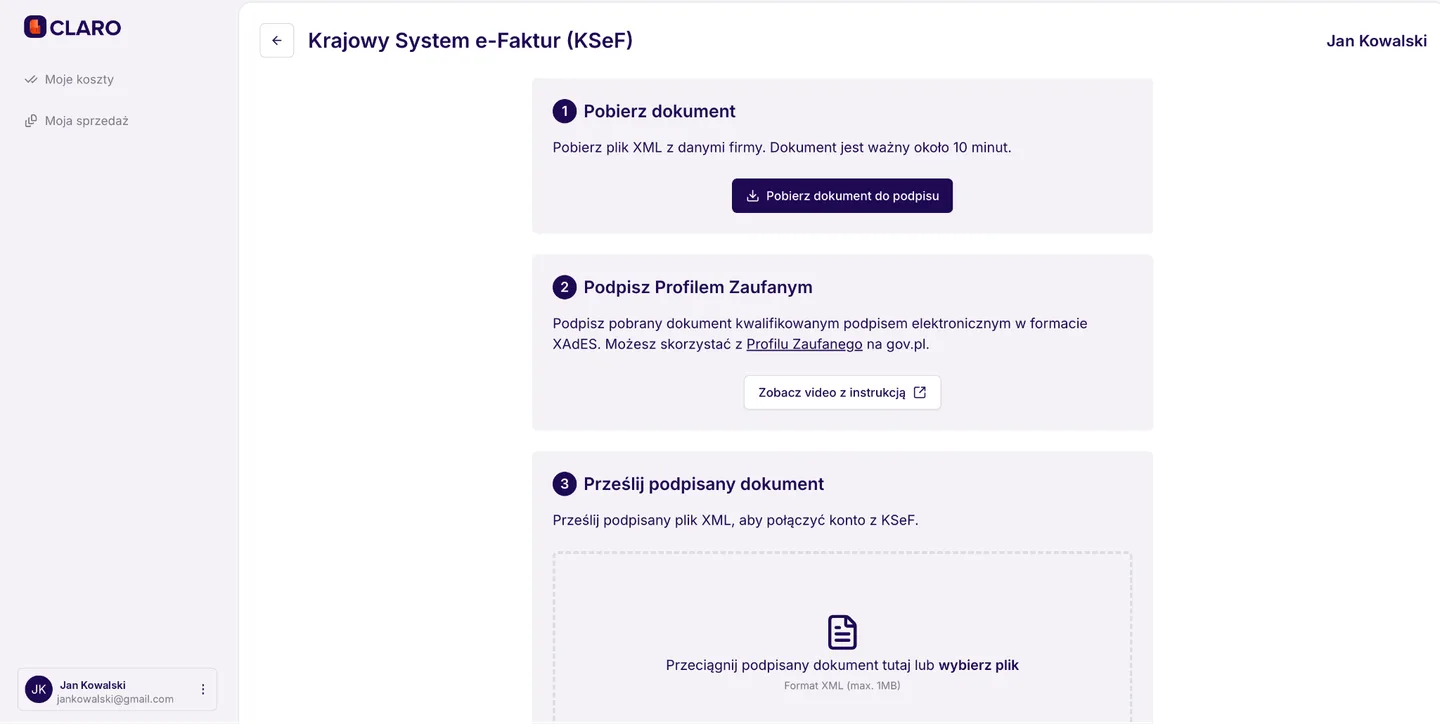Click the Prześlij podpisany plik XML description
This screenshot has height=724, width=1440.
click(735, 520)
